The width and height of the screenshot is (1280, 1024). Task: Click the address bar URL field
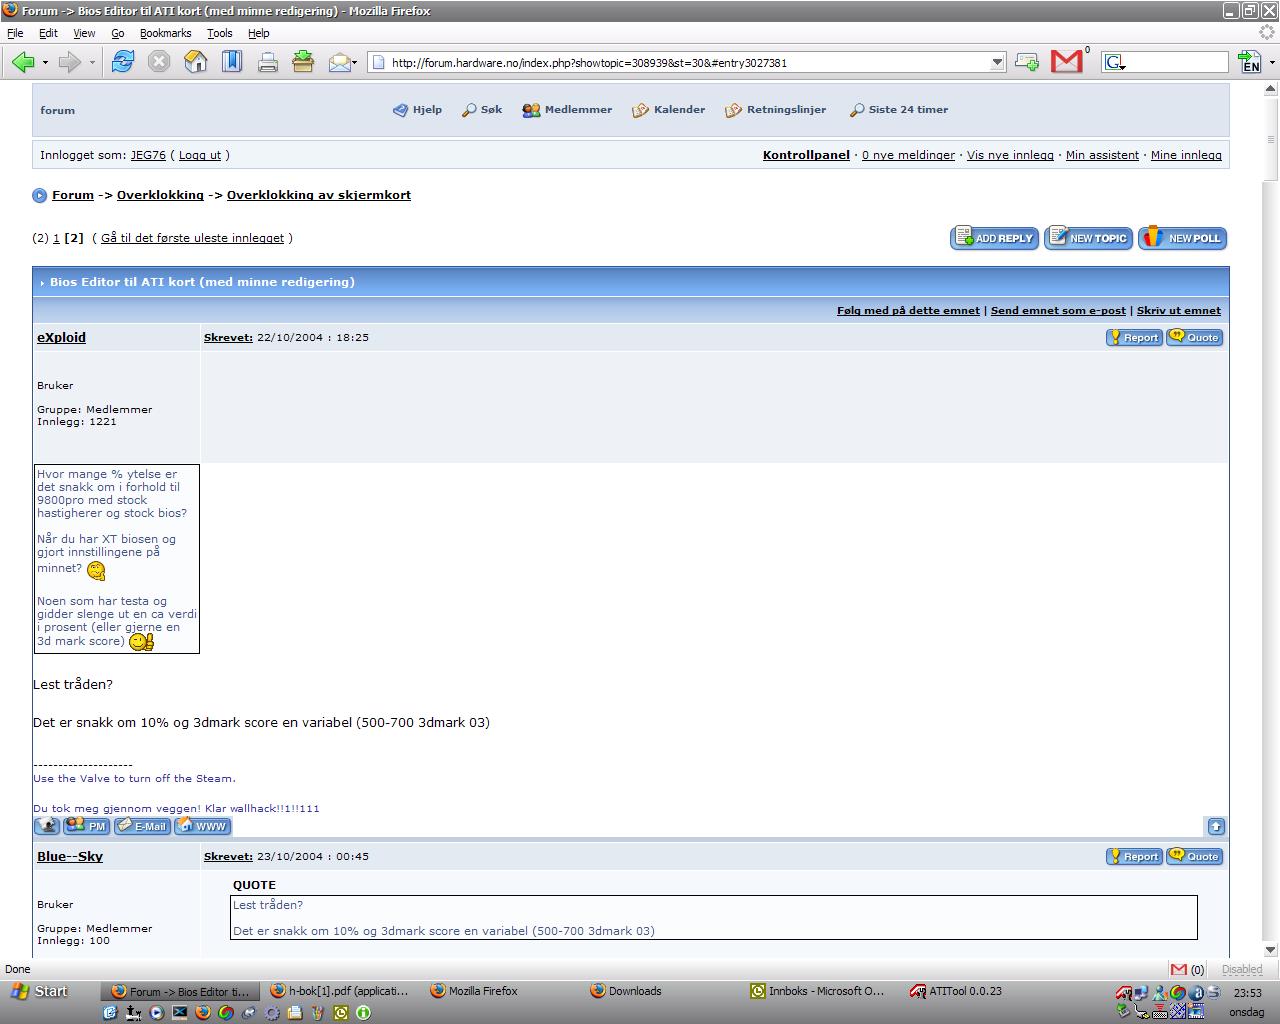pyautogui.click(x=688, y=62)
